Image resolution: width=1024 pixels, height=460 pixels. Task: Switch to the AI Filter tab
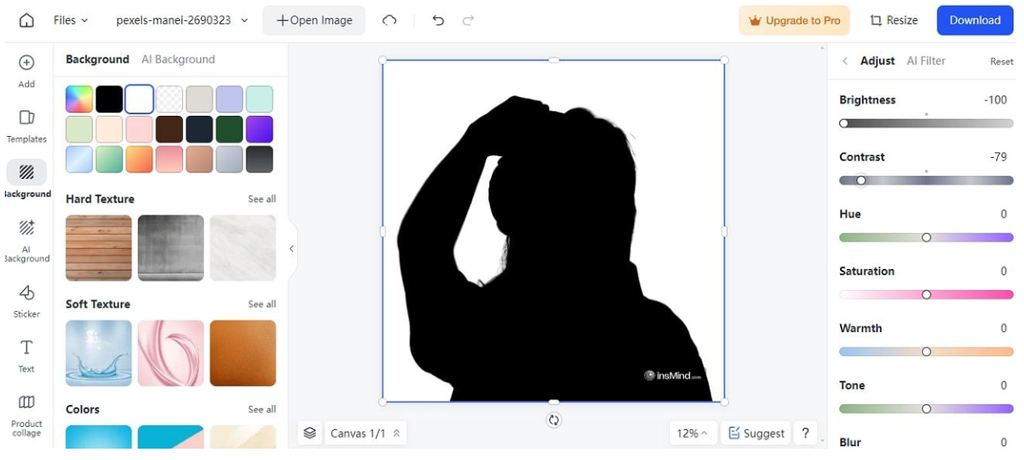pos(926,61)
